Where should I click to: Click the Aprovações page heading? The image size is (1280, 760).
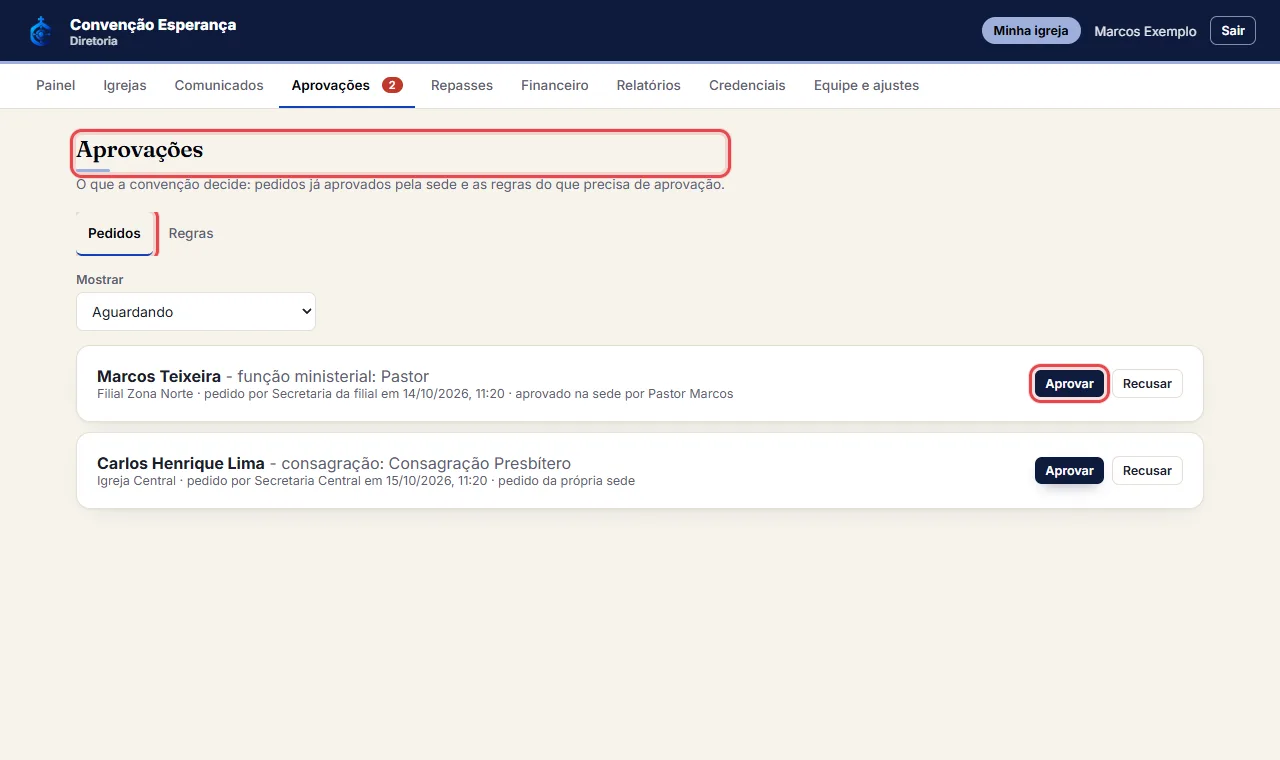point(140,150)
